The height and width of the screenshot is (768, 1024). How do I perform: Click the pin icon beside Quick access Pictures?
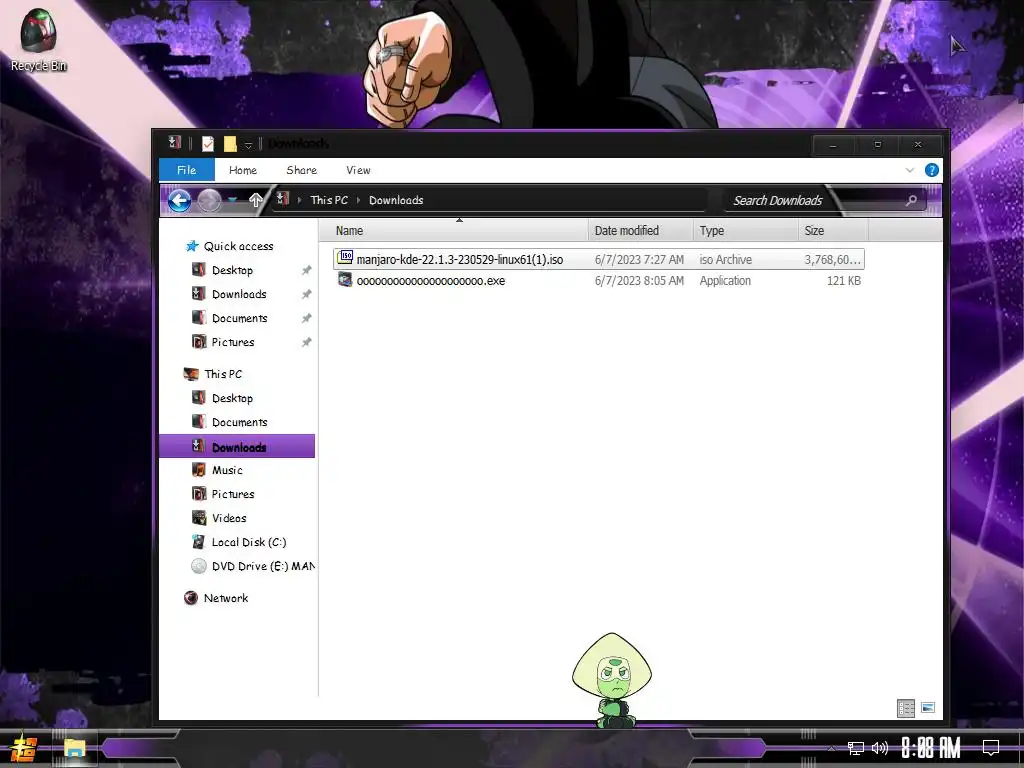pos(306,342)
